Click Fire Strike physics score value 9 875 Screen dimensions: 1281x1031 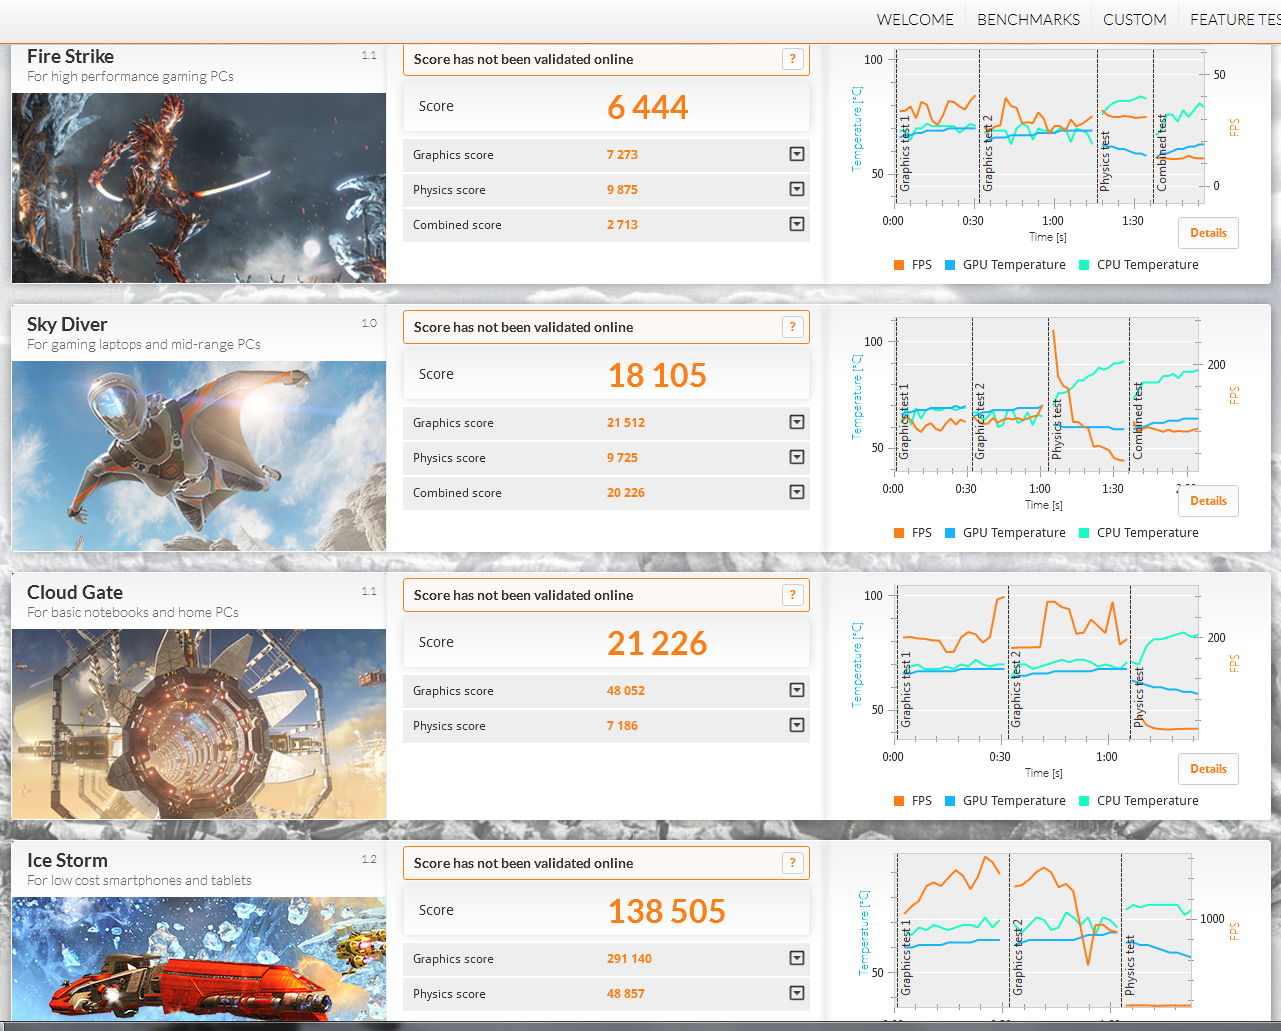(x=622, y=190)
